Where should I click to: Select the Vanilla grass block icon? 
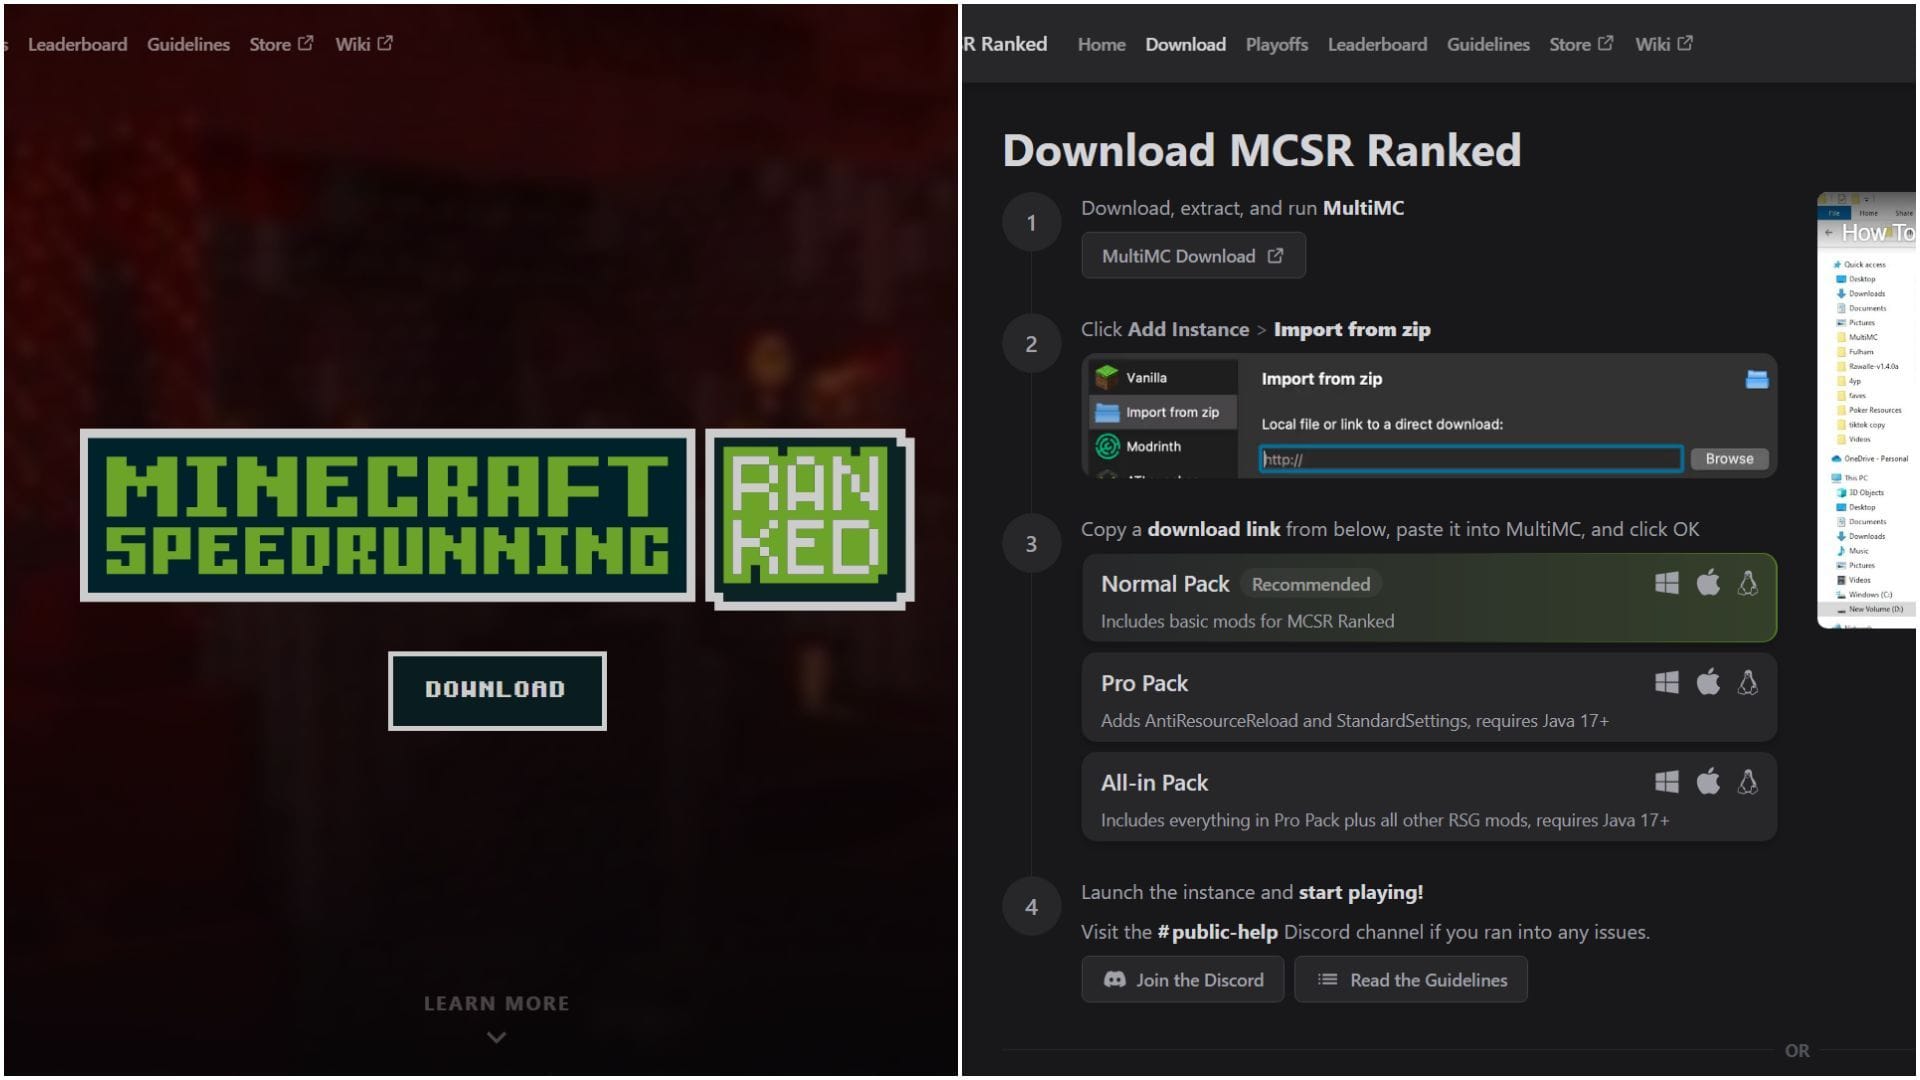tap(1106, 377)
